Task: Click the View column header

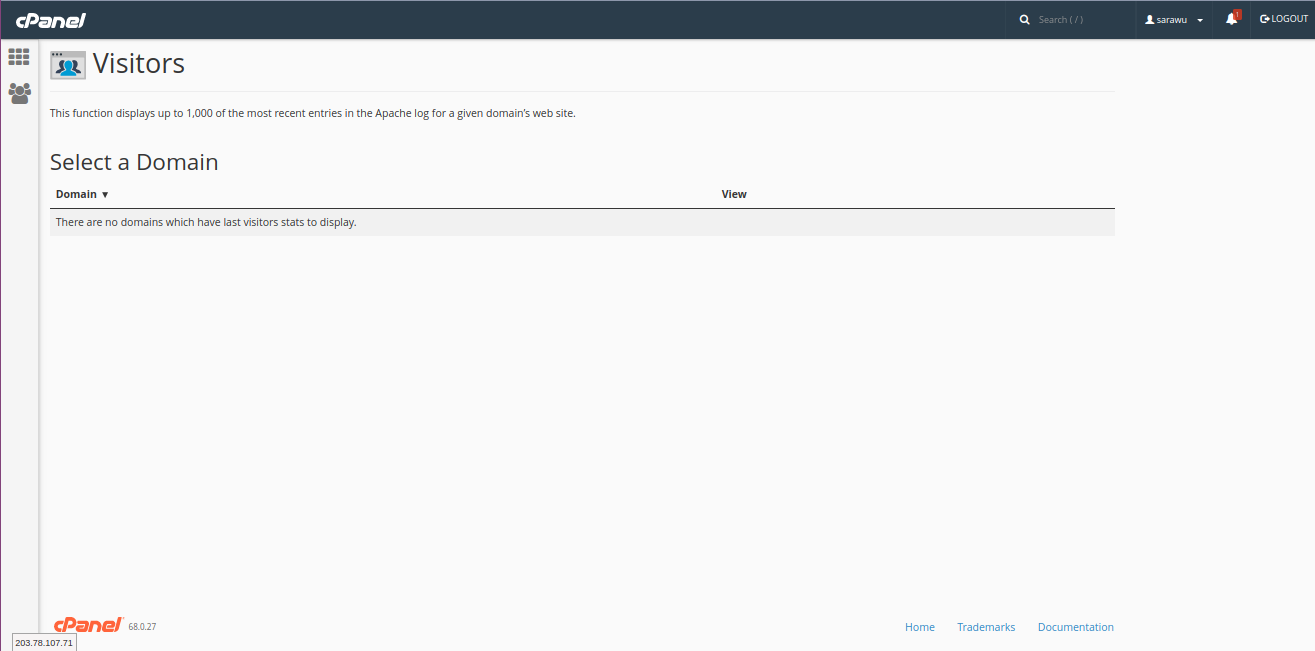Action: pyautogui.click(x=734, y=194)
